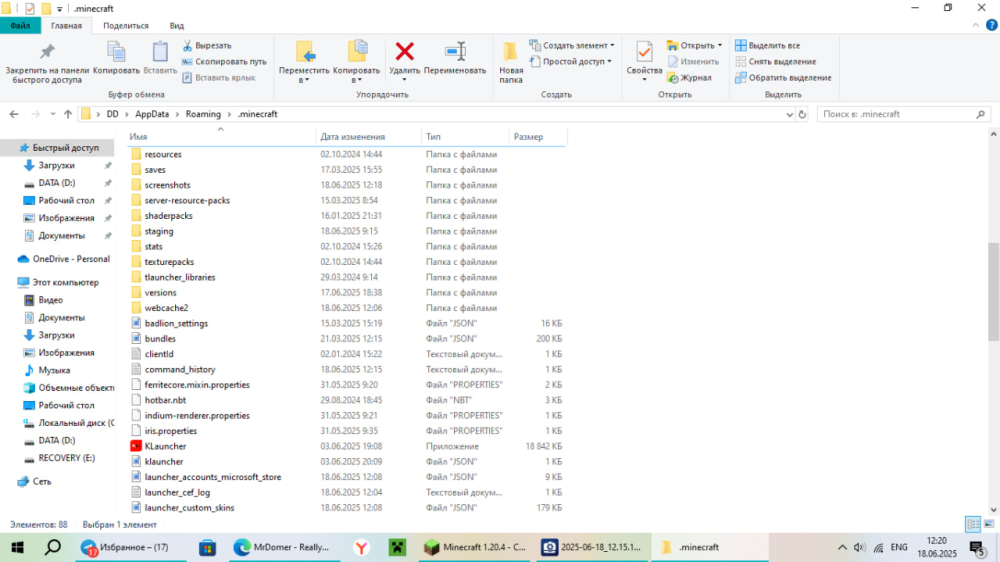This screenshot has width=1000, height=562.
Task: Select Этот компьютер in sidebar
Action: pyautogui.click(x=58, y=282)
